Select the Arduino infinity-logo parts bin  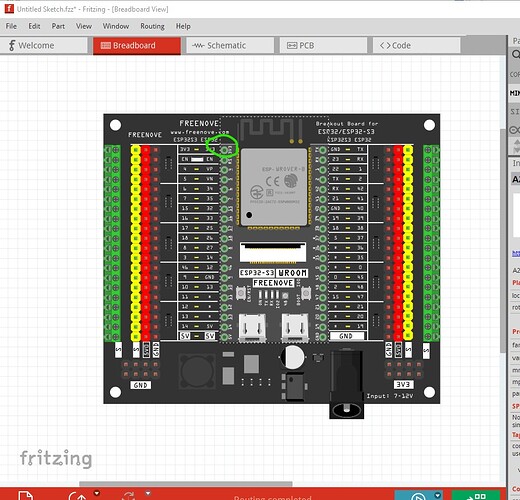click(515, 130)
